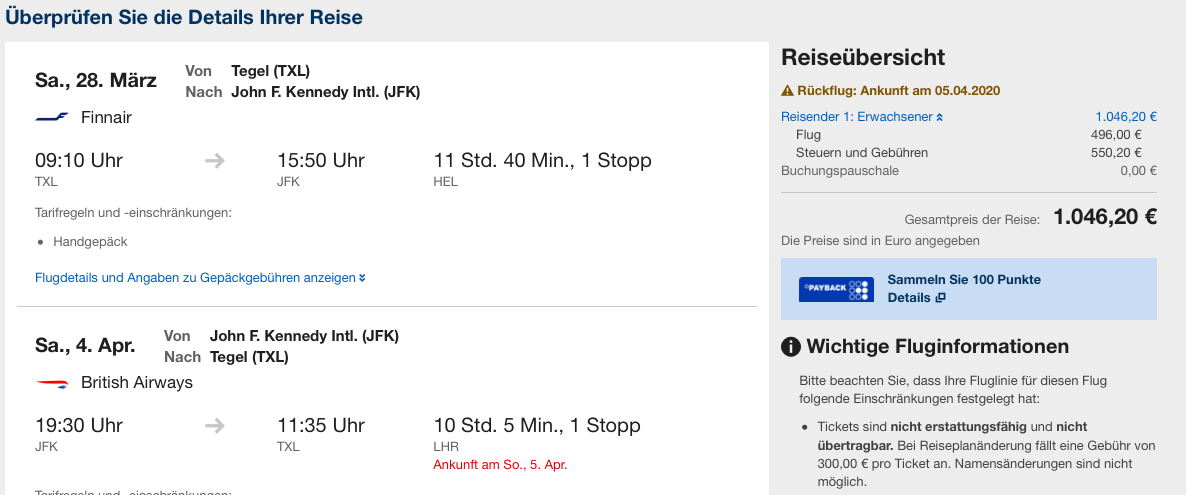Click the outbound flight arrow icon

tap(214, 161)
